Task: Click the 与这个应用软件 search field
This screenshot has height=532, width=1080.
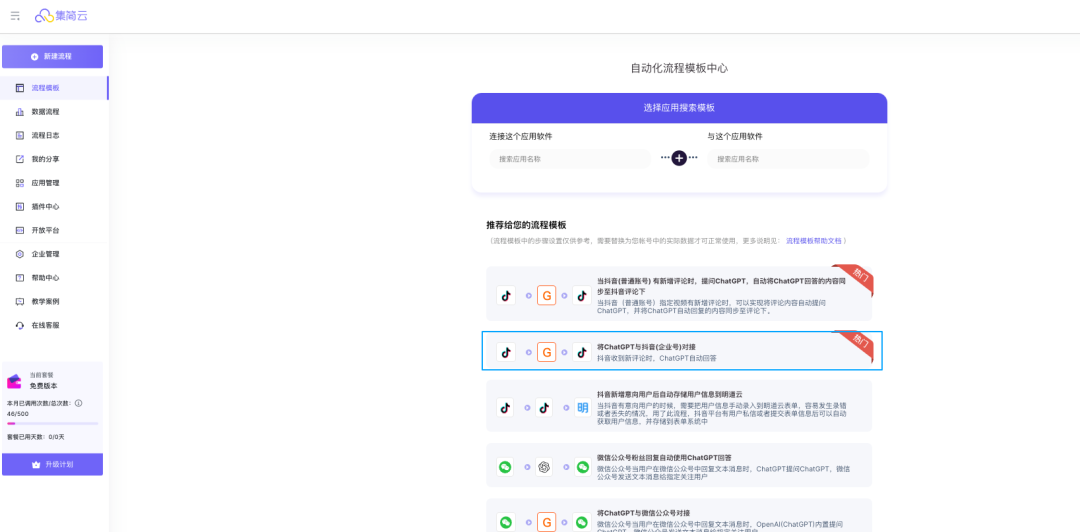Action: click(788, 159)
